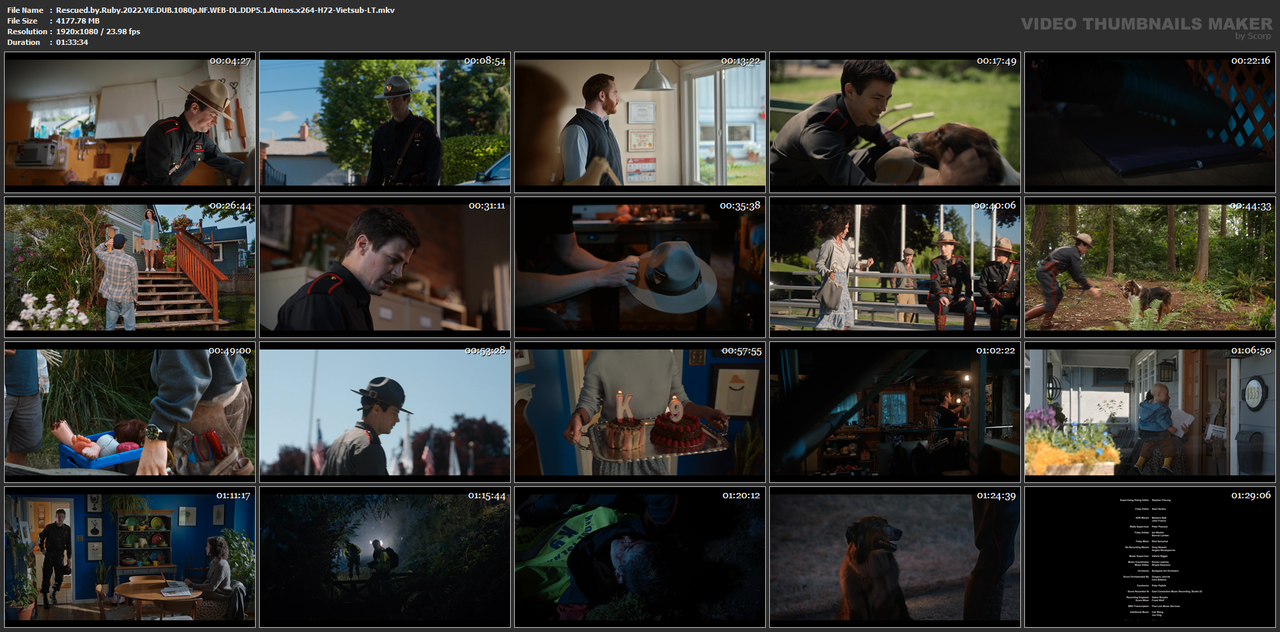Click the File Name label
The width and height of the screenshot is (1280, 632).
25,9
